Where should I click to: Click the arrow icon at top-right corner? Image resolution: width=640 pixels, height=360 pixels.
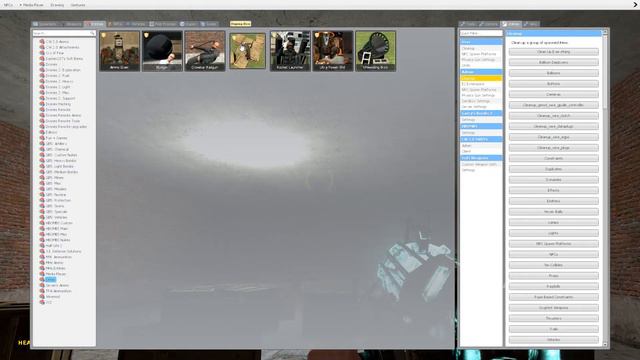click(x=636, y=4)
